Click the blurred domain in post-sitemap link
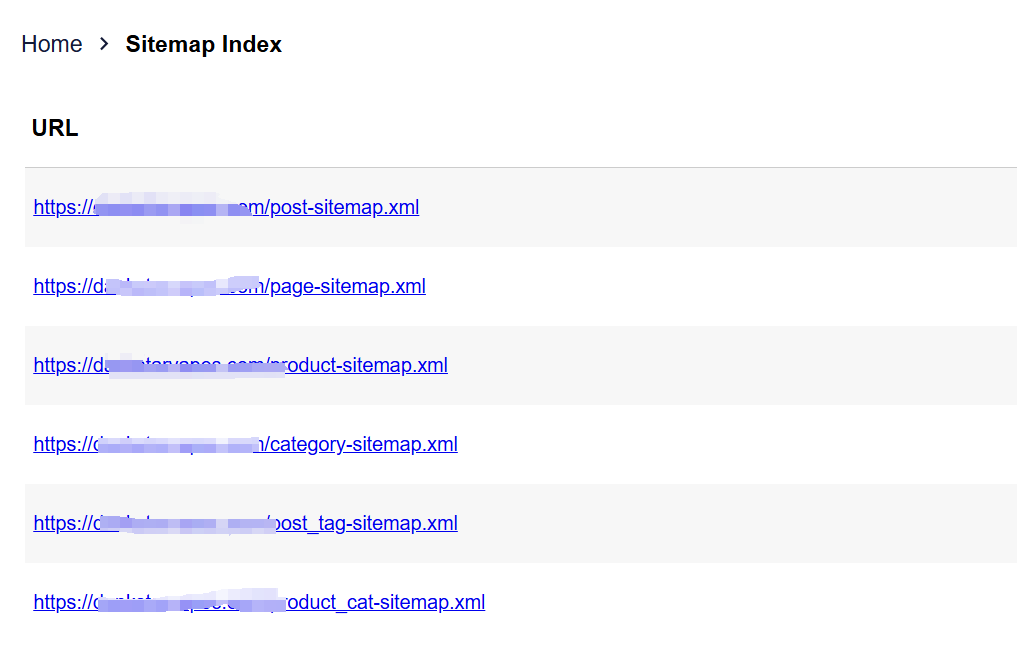The image size is (1017, 646). (170, 208)
